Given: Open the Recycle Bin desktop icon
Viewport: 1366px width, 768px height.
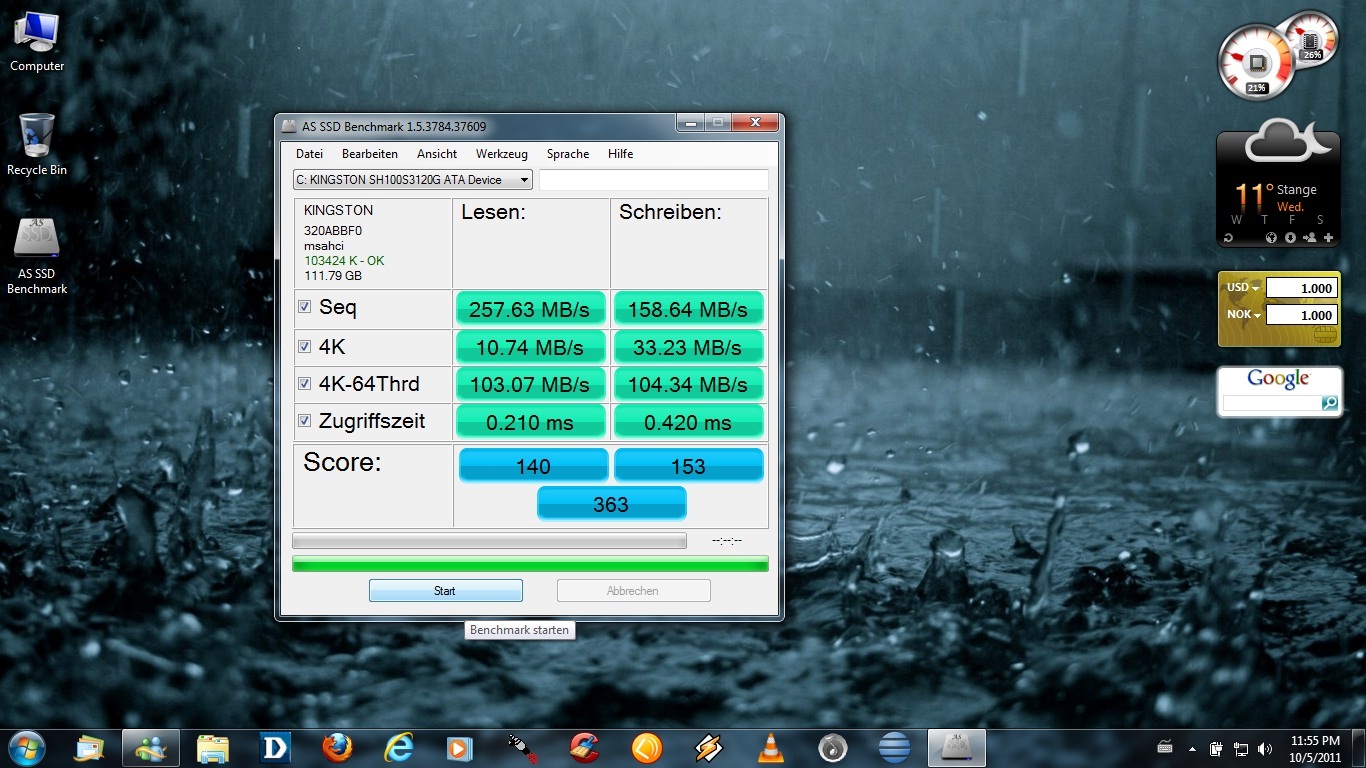Looking at the screenshot, I should pyautogui.click(x=36, y=144).
